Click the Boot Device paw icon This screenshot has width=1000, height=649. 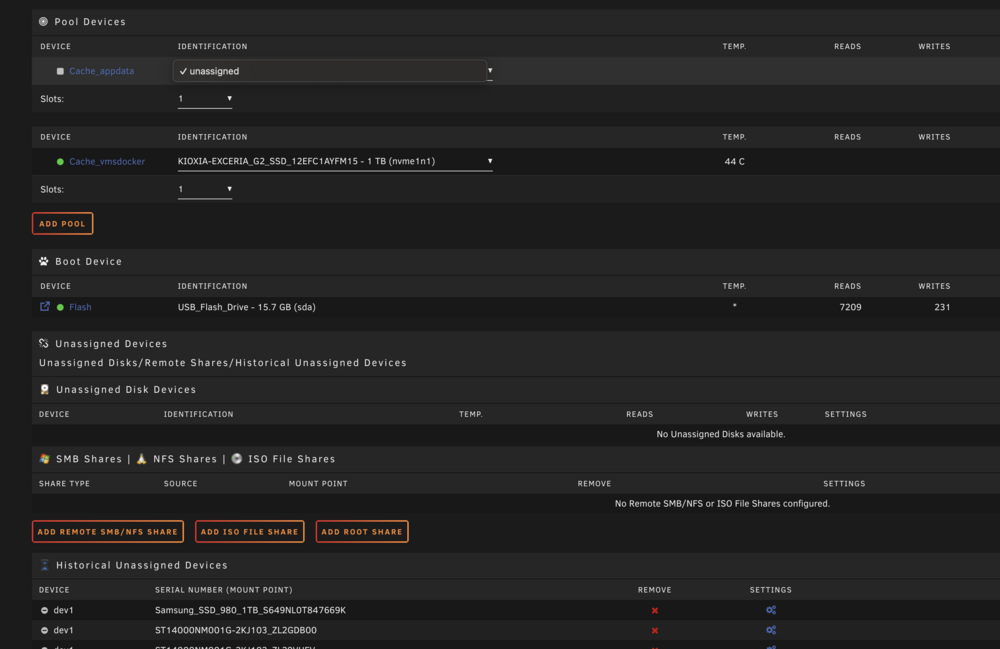(43, 261)
